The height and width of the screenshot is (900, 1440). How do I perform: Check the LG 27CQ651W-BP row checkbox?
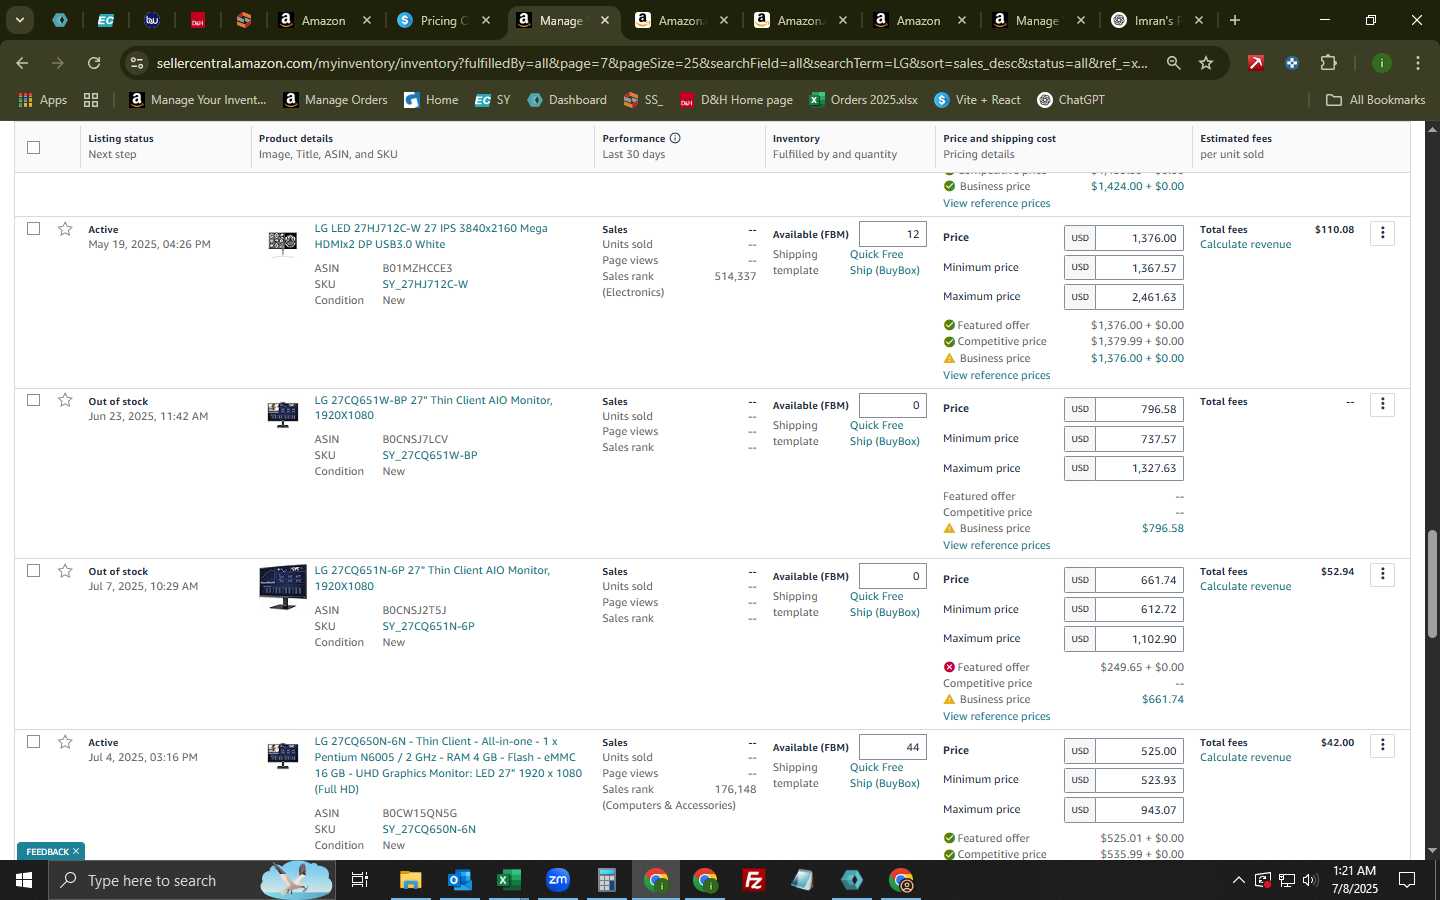[33, 400]
